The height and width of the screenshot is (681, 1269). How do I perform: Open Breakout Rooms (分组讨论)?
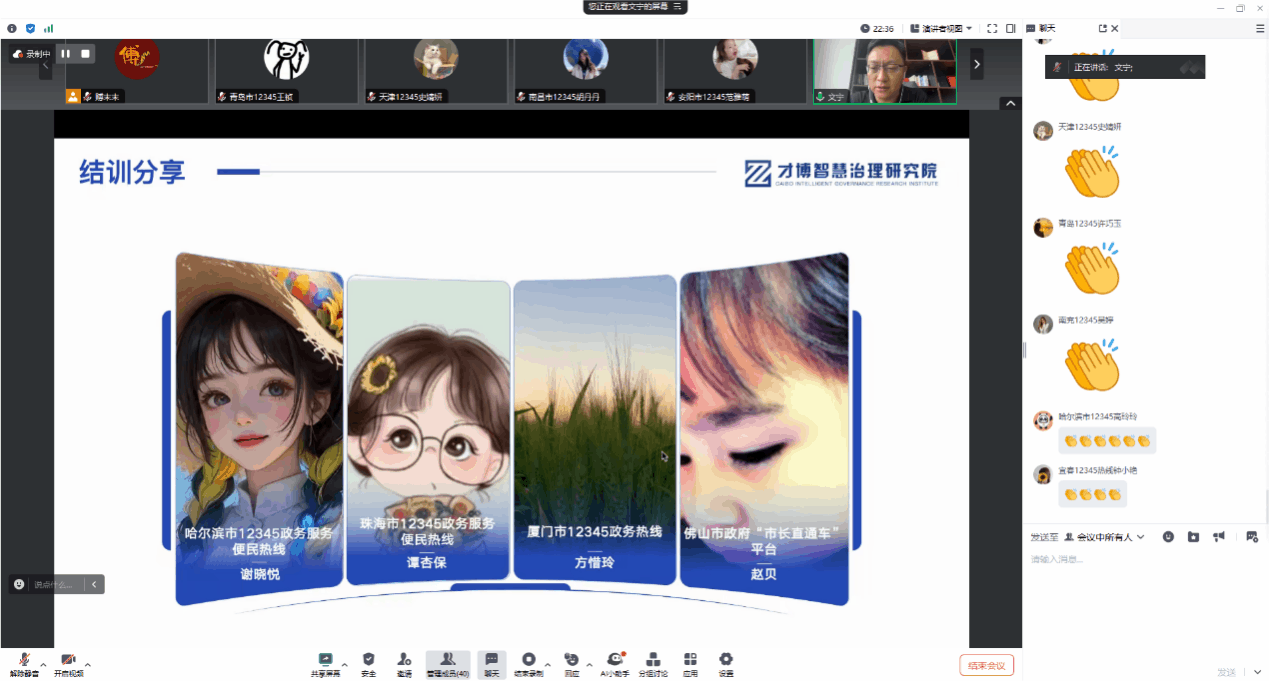click(653, 663)
